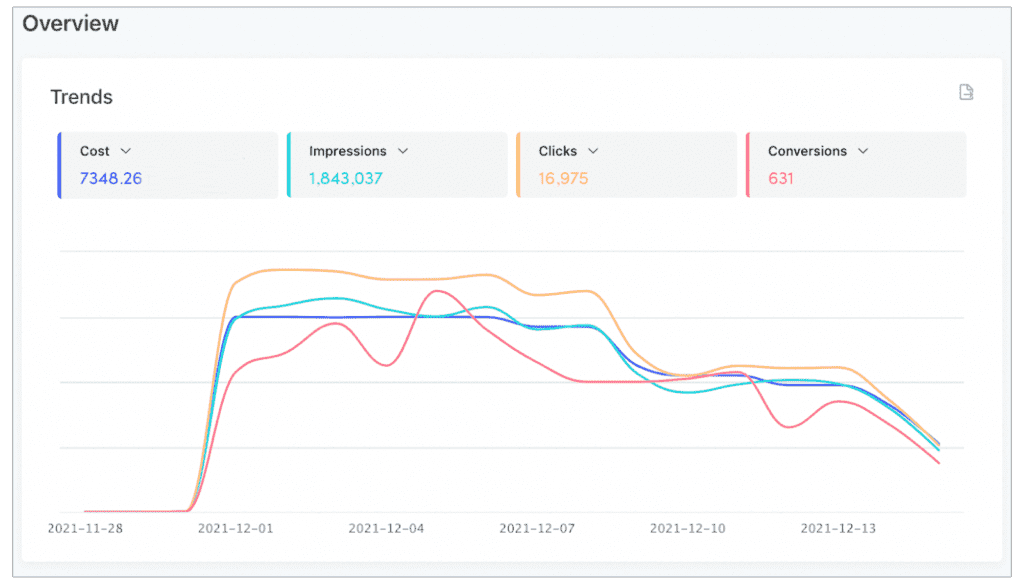Screen dimensions: 1024x584
Task: Export the Trends report via the file-export icon
Action: 966,91
